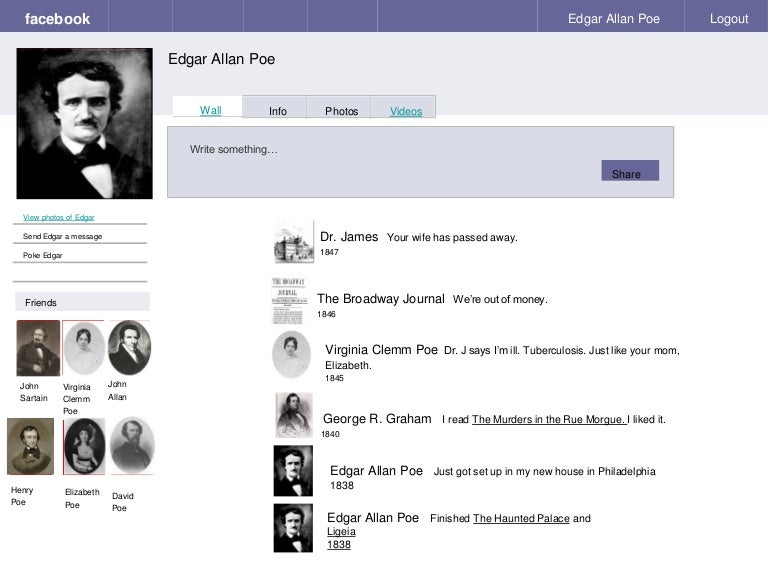
Task: Click The Broadway Journal post avatar
Action: pyautogui.click(x=289, y=300)
